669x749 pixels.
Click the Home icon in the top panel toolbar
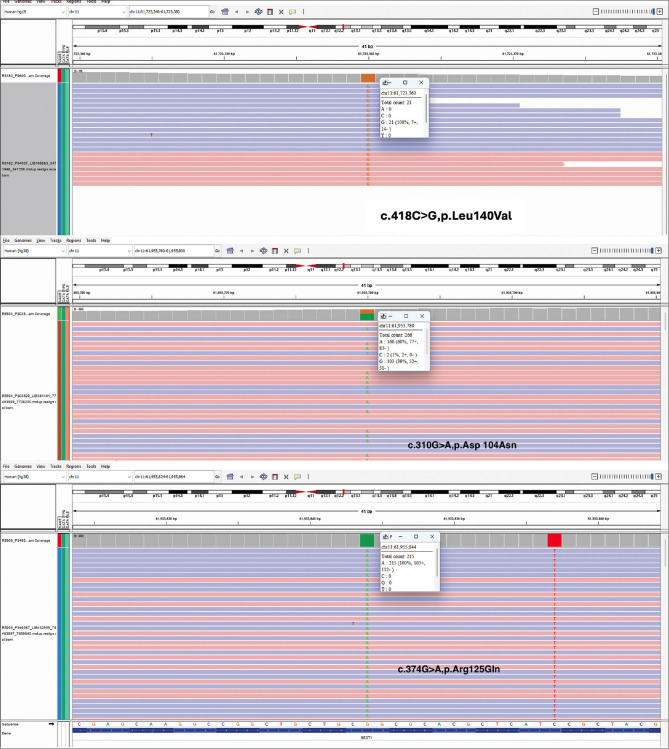click(x=223, y=12)
